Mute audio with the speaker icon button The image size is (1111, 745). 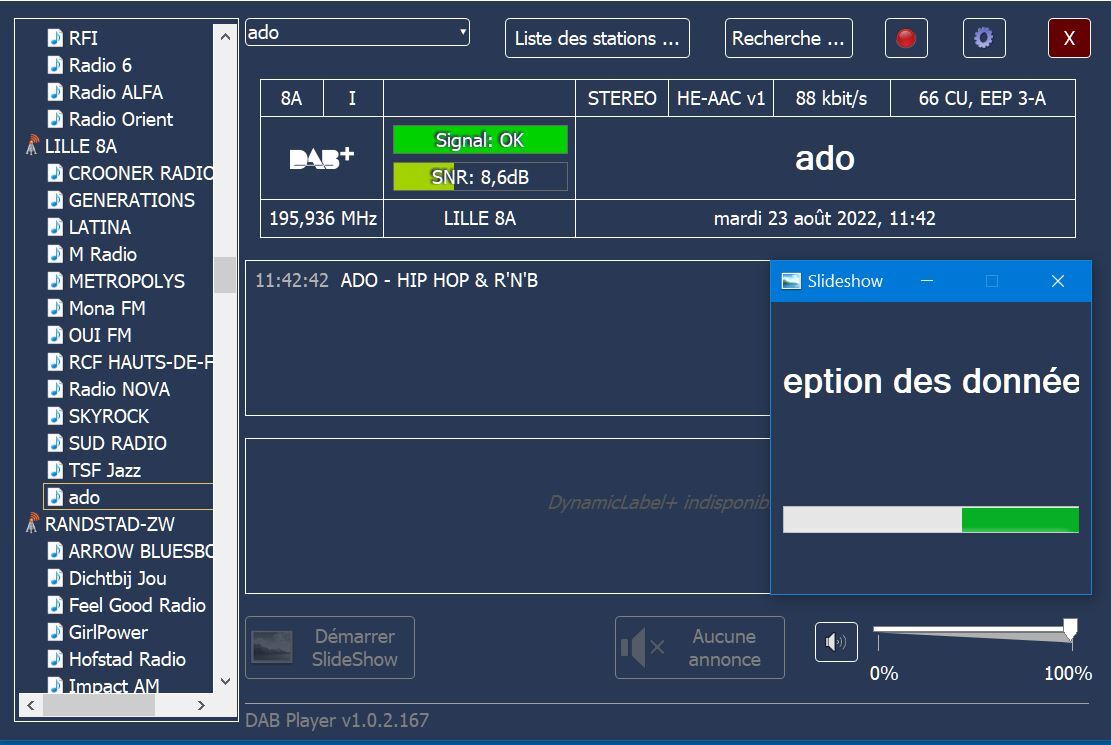[836, 642]
